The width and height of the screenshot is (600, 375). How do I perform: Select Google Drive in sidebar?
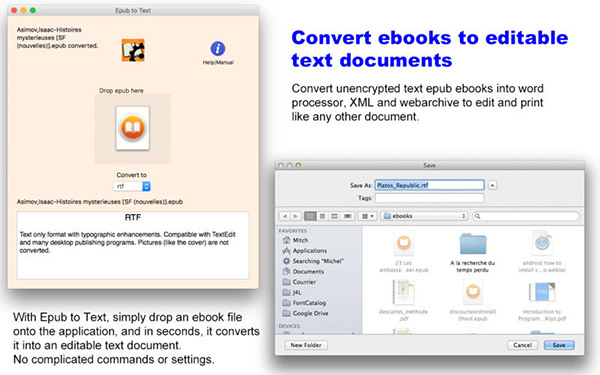305,313
